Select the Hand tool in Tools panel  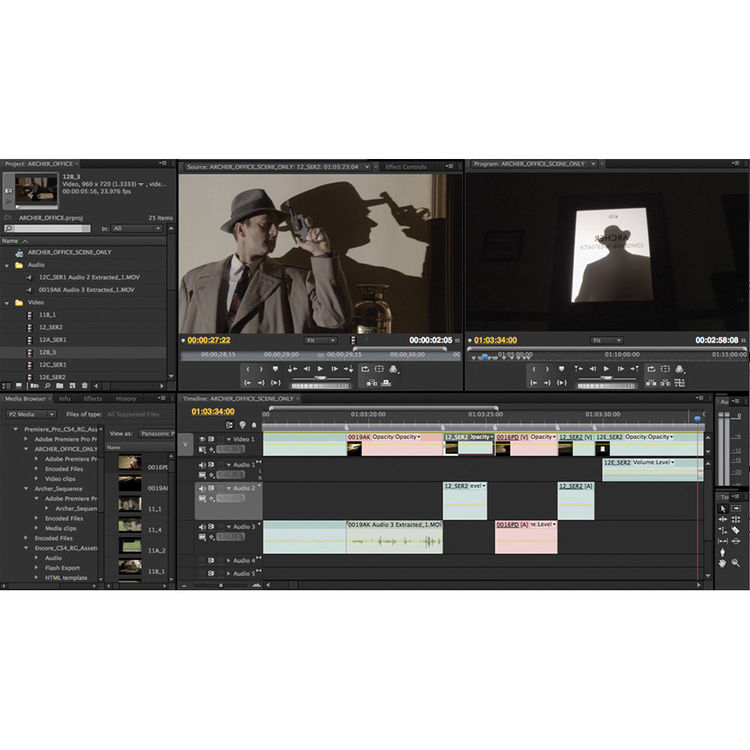[723, 563]
